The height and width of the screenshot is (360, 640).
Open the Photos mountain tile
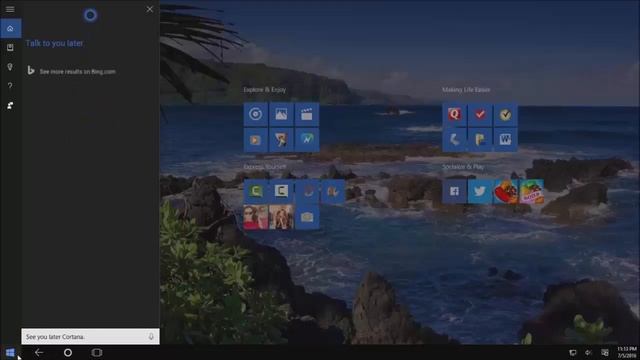coord(281,114)
